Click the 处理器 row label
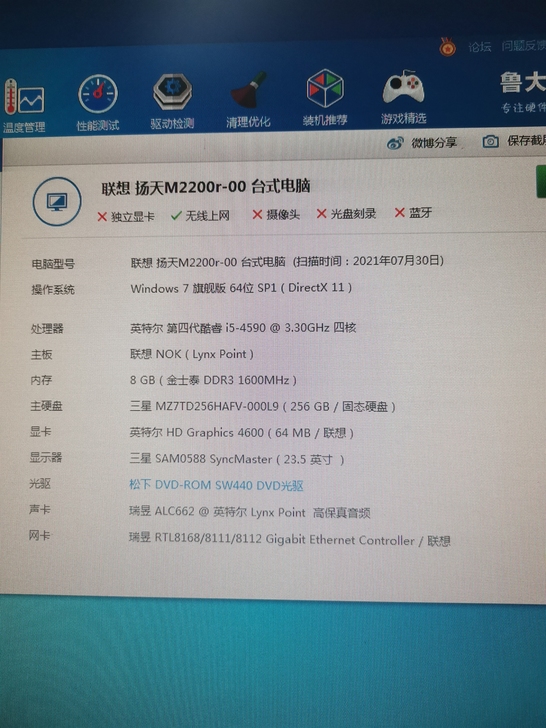Screen dimensions: 546x728 pos(47,329)
